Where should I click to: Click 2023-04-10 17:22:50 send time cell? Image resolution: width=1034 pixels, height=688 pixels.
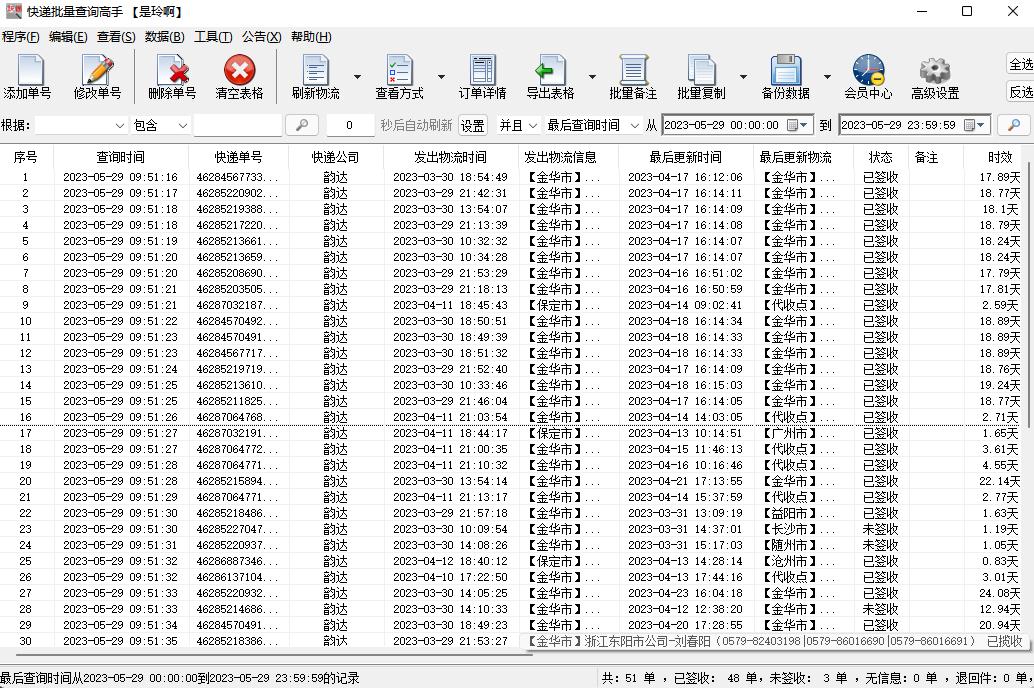pos(450,577)
